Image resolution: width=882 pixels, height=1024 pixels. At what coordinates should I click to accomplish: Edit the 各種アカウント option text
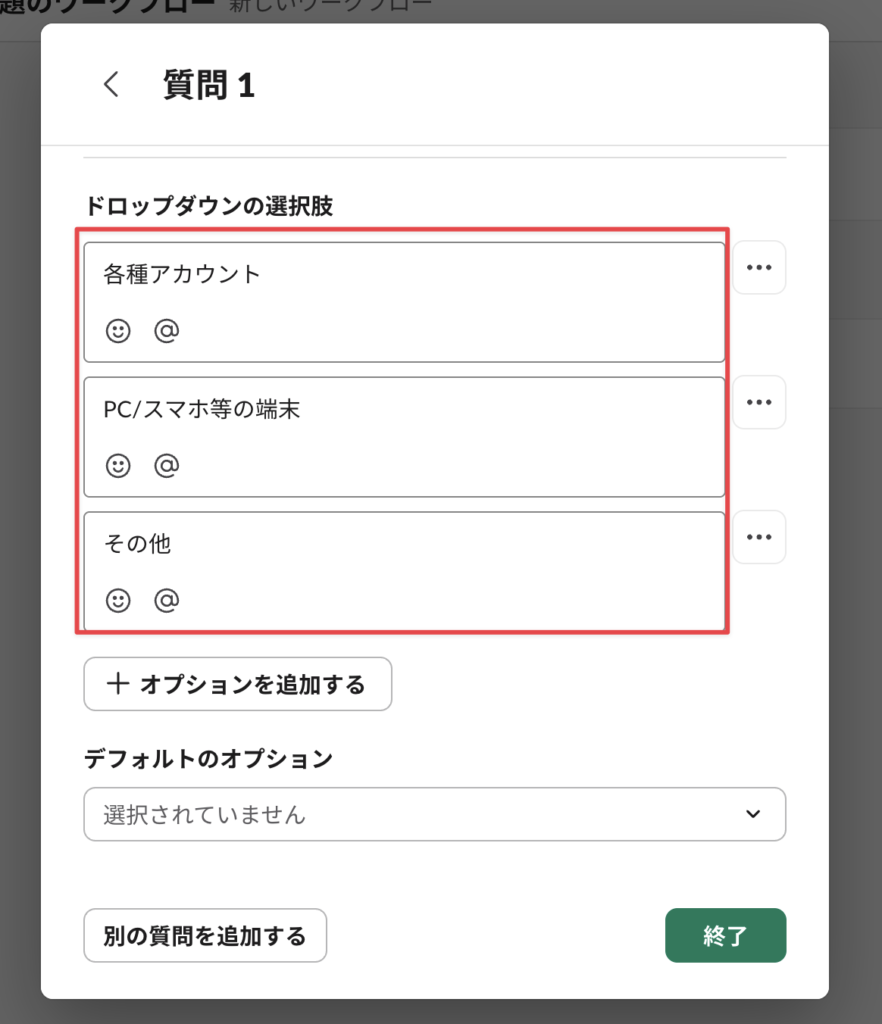400,274
